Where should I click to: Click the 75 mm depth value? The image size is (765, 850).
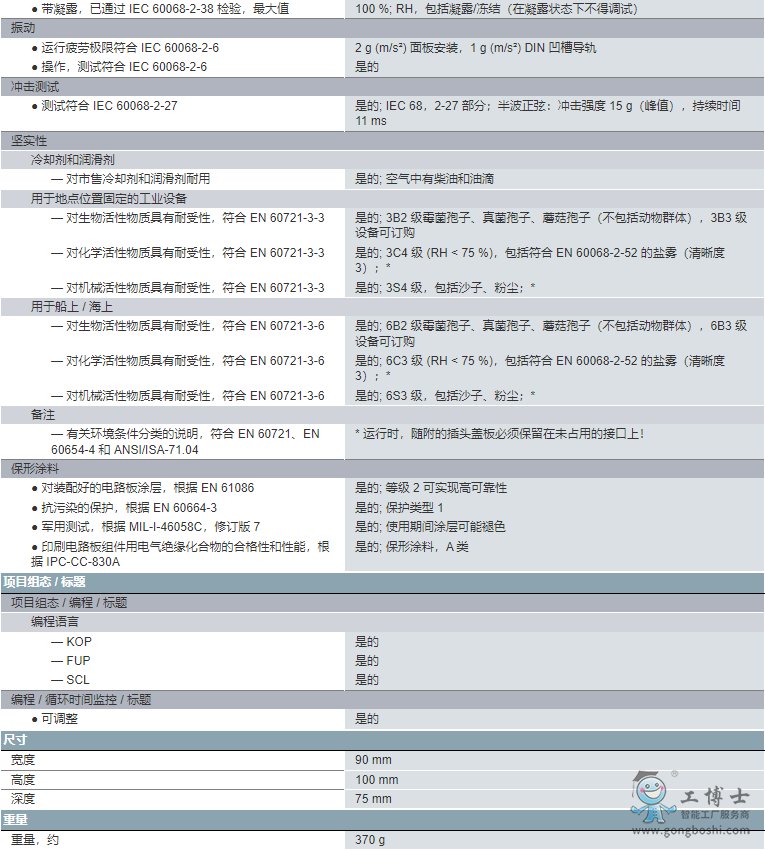tap(373, 799)
